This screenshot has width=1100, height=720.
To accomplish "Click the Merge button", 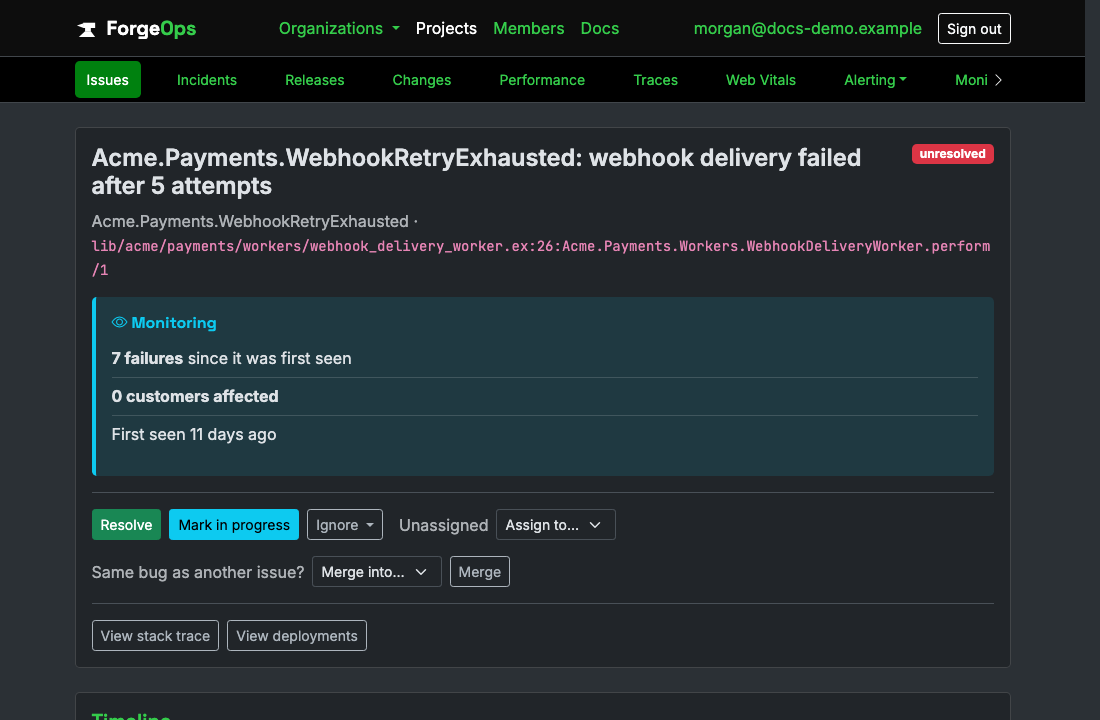I will [479, 572].
